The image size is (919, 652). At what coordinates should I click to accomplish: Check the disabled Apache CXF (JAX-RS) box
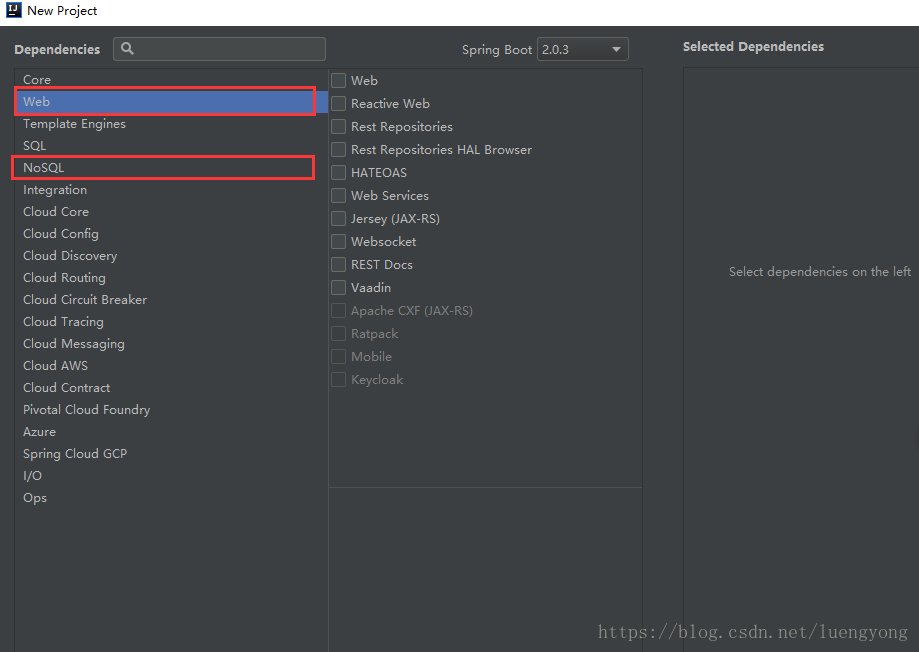click(339, 310)
